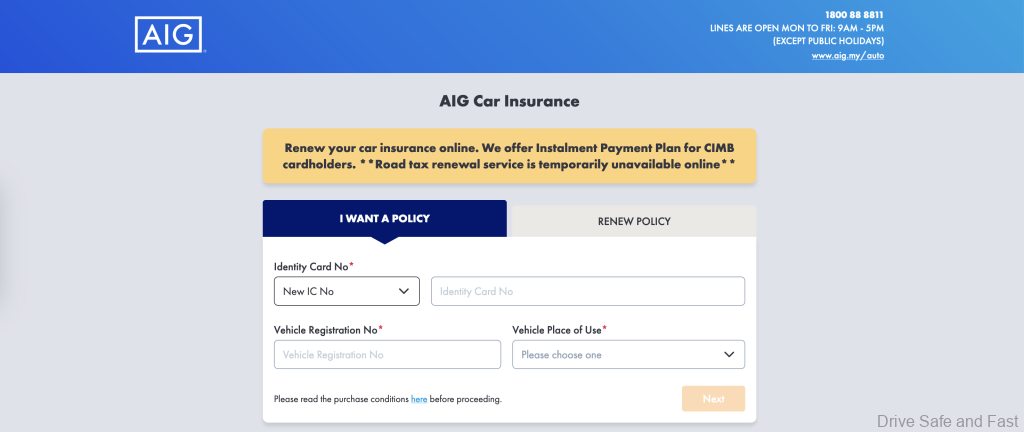The image size is (1024, 432).
Task: Click the 1800 88 8811 phone number
Action: [x=854, y=15]
